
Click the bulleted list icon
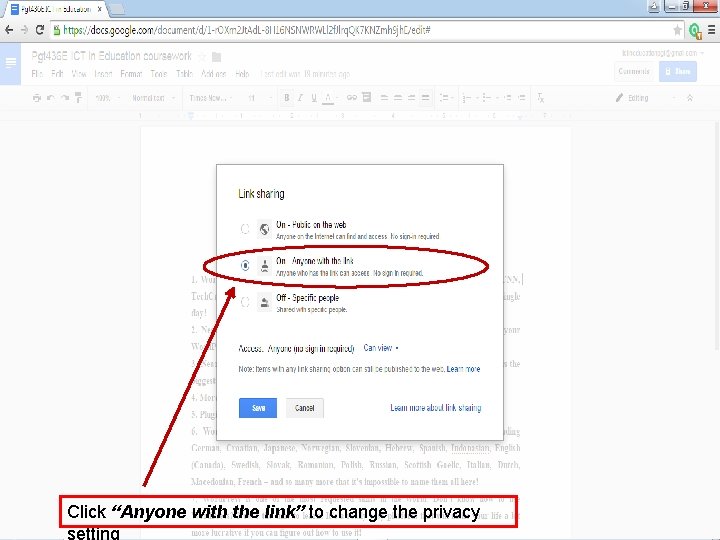489,98
